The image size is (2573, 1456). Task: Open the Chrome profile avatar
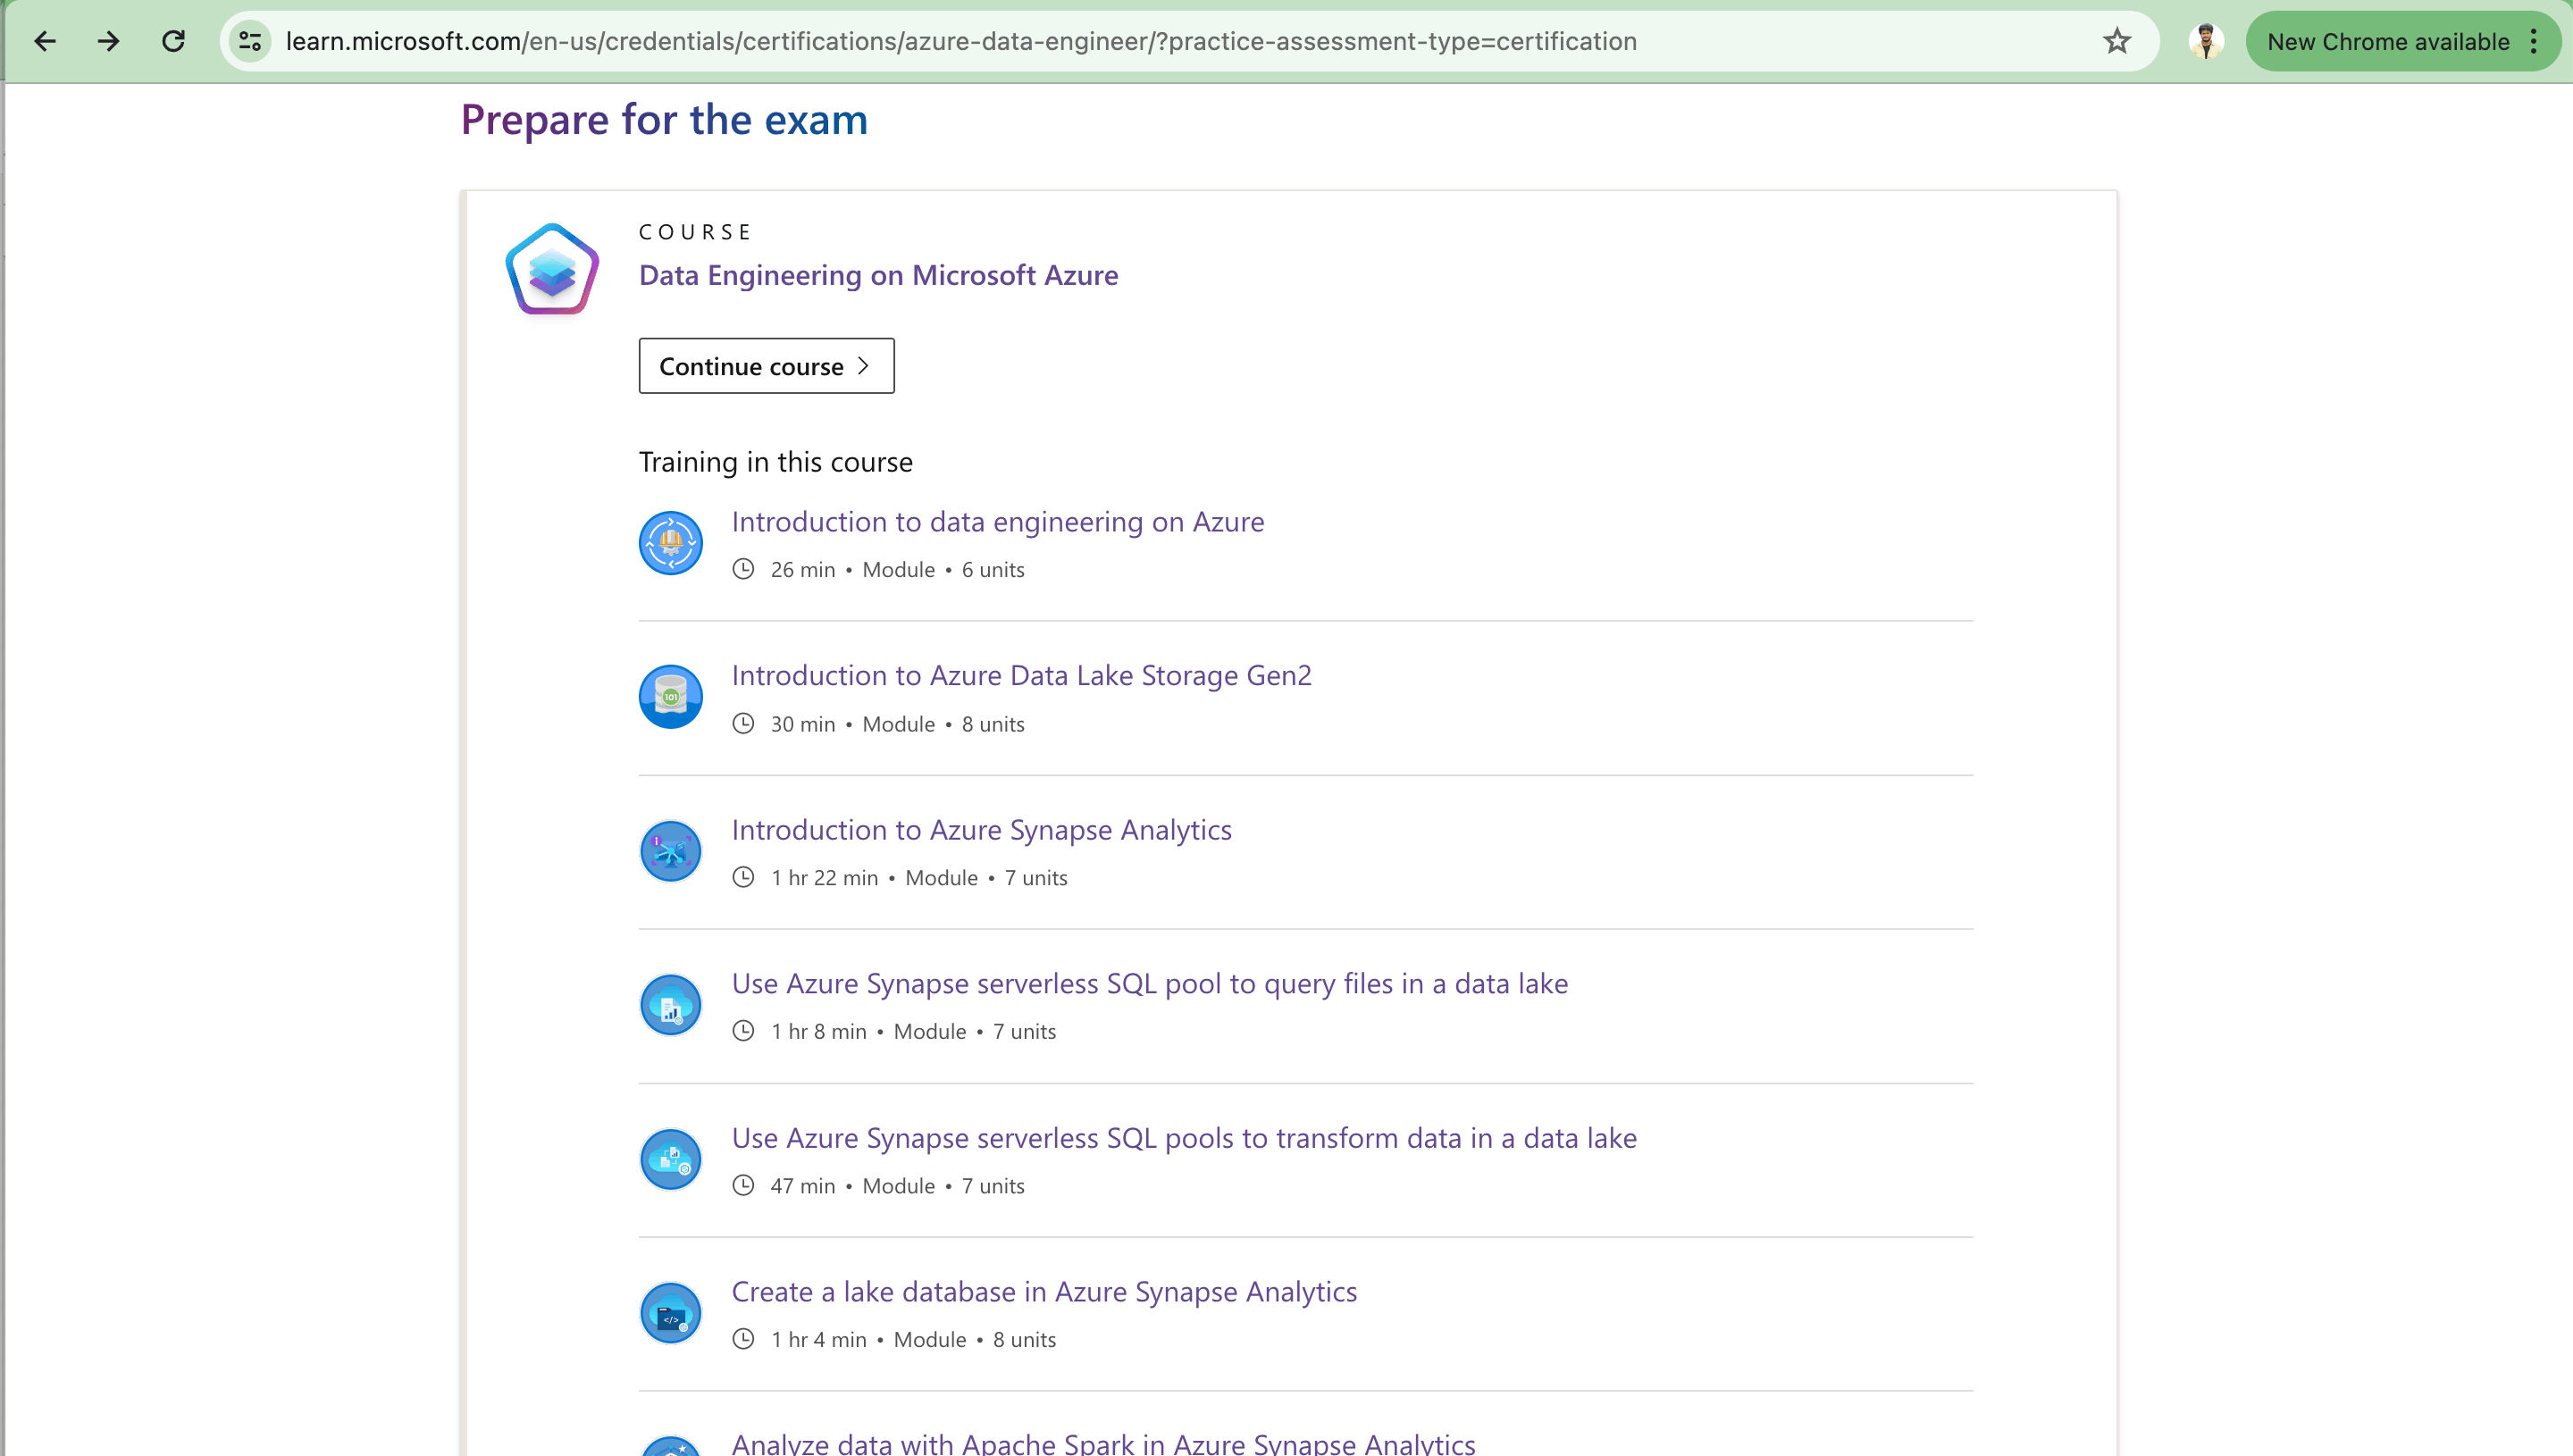coord(2205,41)
